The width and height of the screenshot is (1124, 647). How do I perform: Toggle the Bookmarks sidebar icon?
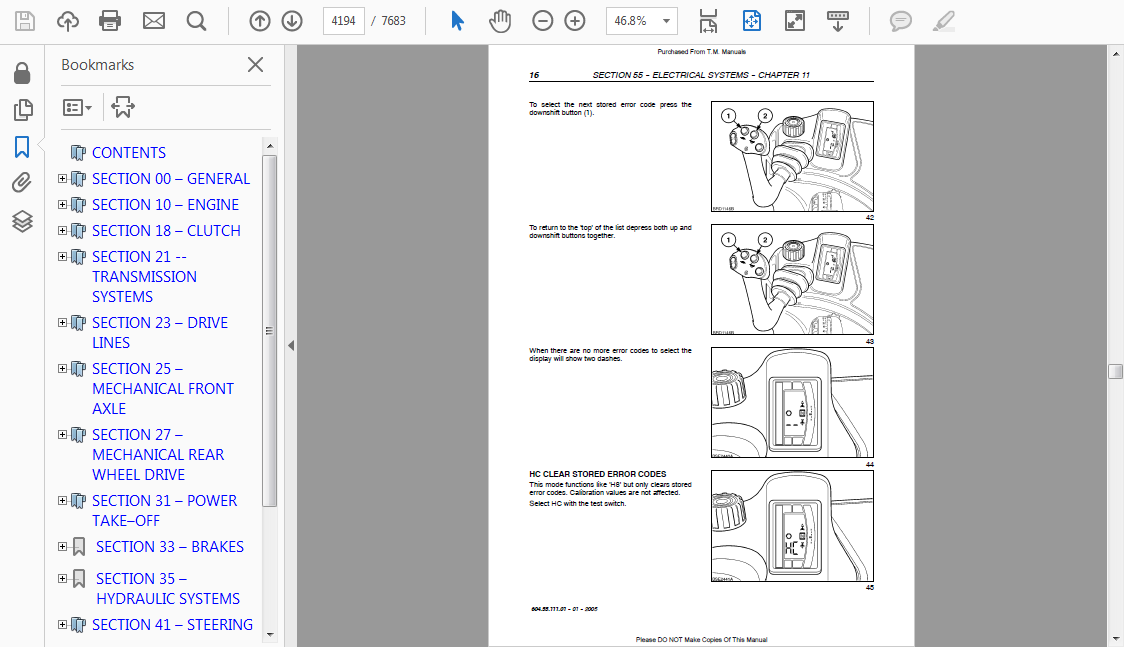coord(22,147)
